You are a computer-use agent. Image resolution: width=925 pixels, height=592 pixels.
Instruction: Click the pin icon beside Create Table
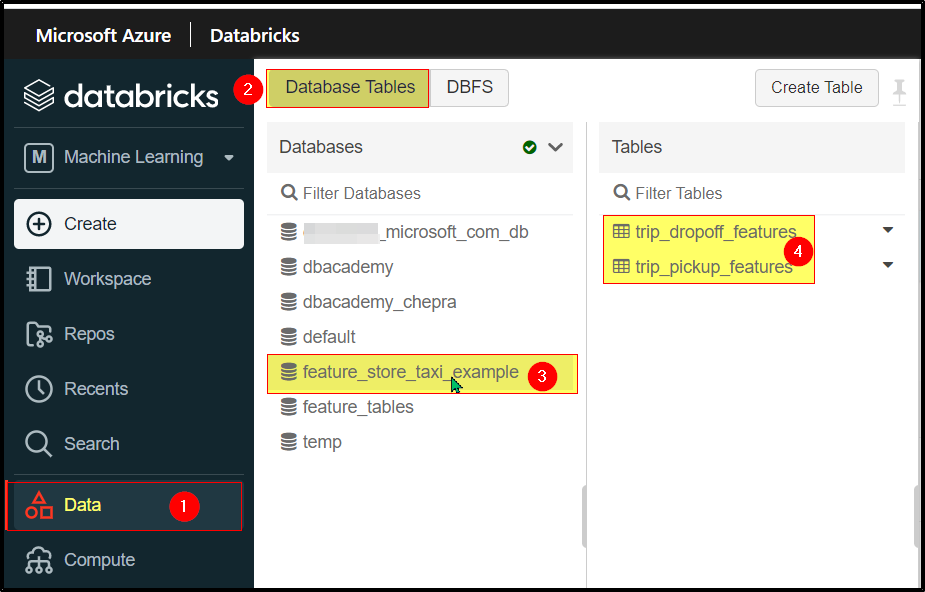click(x=899, y=93)
